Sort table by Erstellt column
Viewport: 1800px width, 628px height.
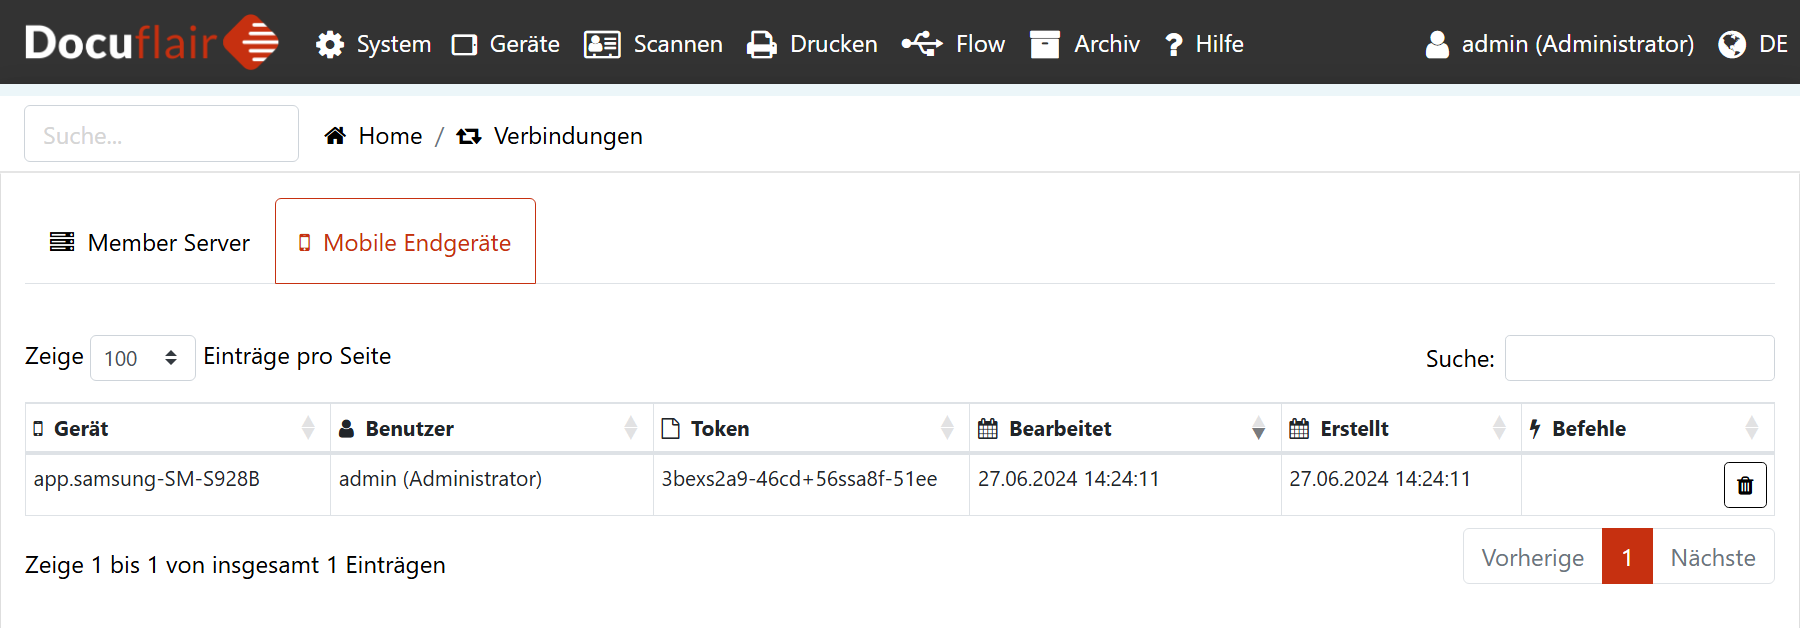coord(1402,428)
